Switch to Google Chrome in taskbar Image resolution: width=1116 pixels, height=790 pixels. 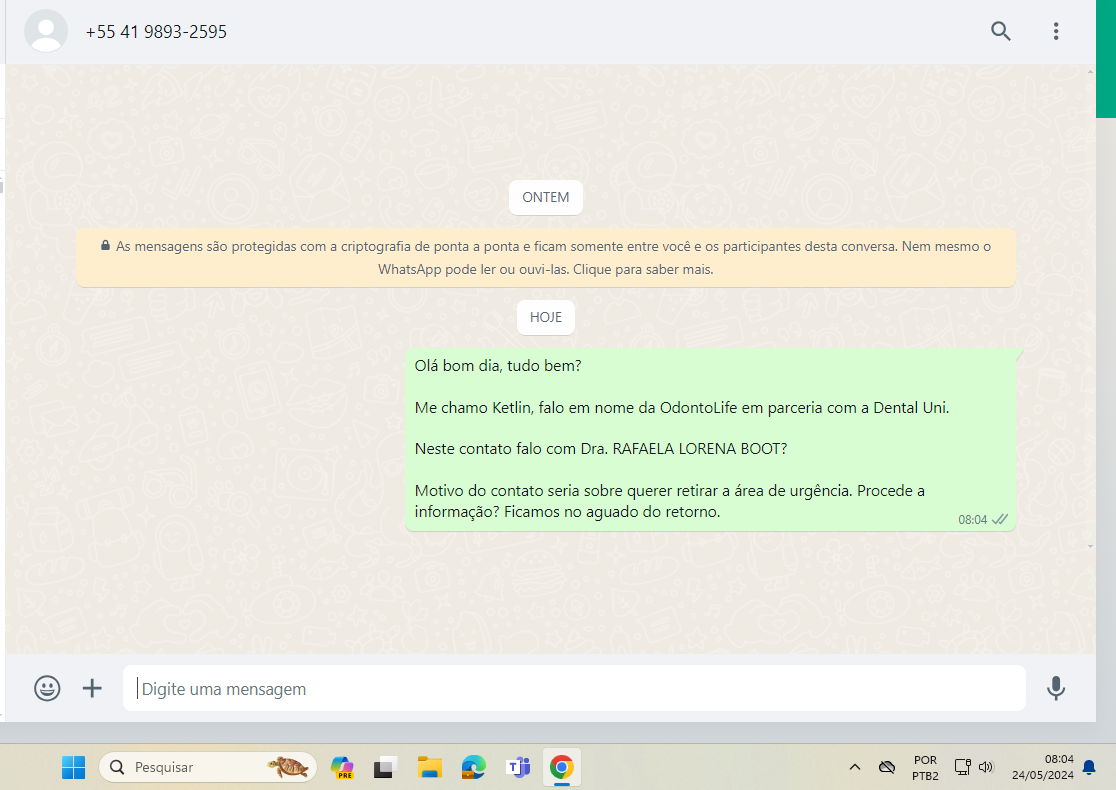(562, 767)
